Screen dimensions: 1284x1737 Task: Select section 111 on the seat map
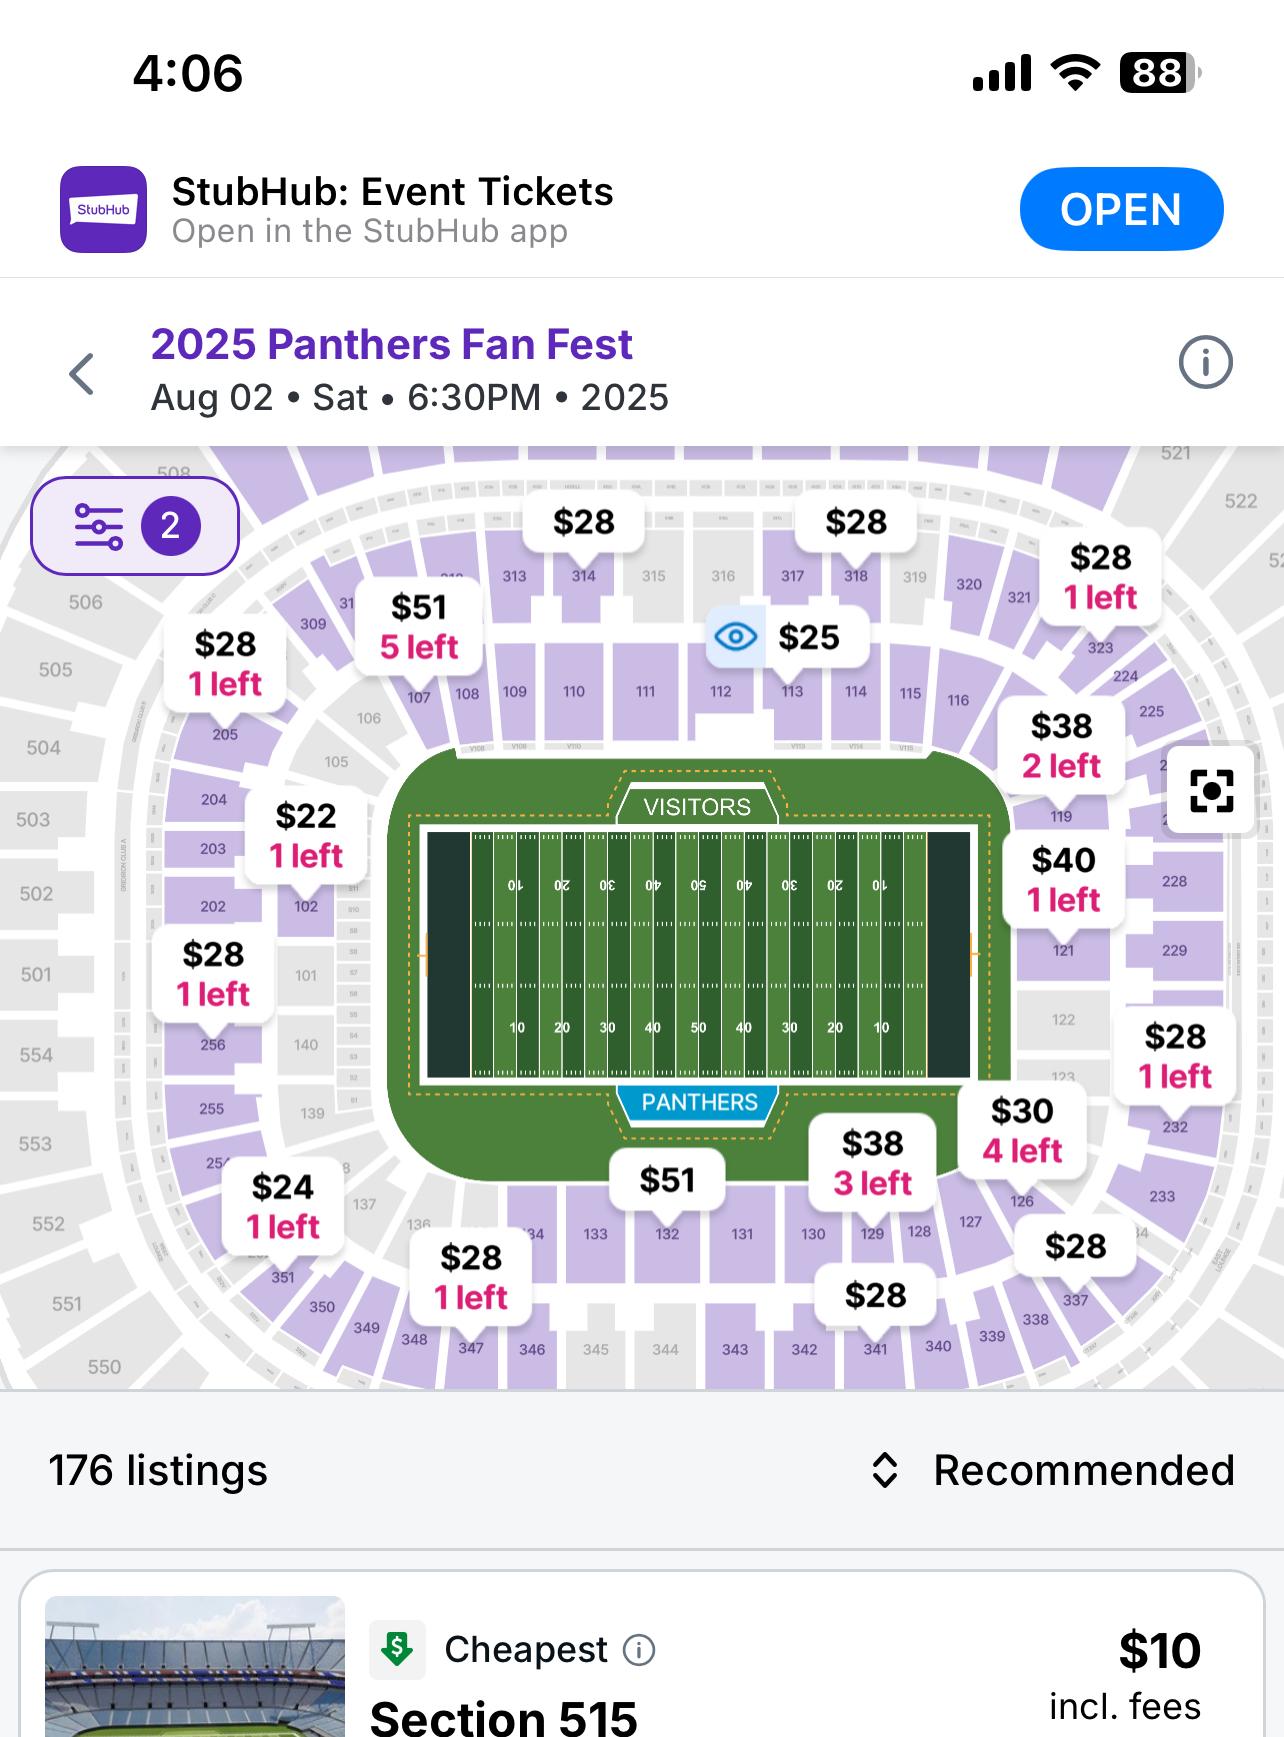coord(645,692)
